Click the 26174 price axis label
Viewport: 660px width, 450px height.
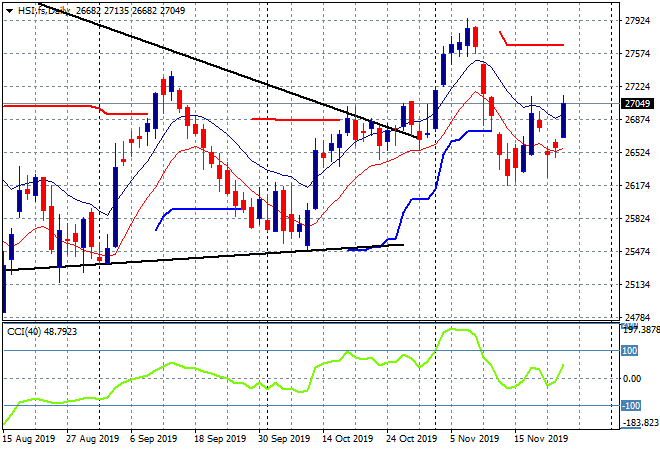(x=637, y=186)
